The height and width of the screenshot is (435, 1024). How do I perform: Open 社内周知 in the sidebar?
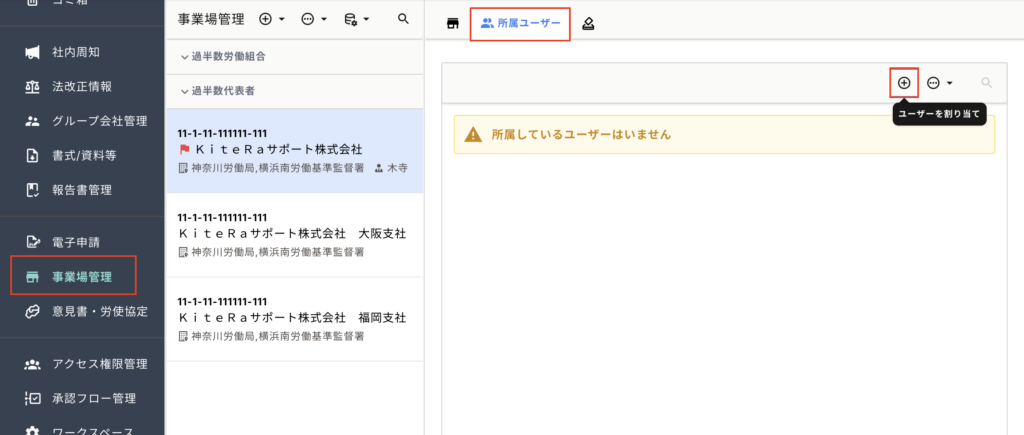(75, 52)
